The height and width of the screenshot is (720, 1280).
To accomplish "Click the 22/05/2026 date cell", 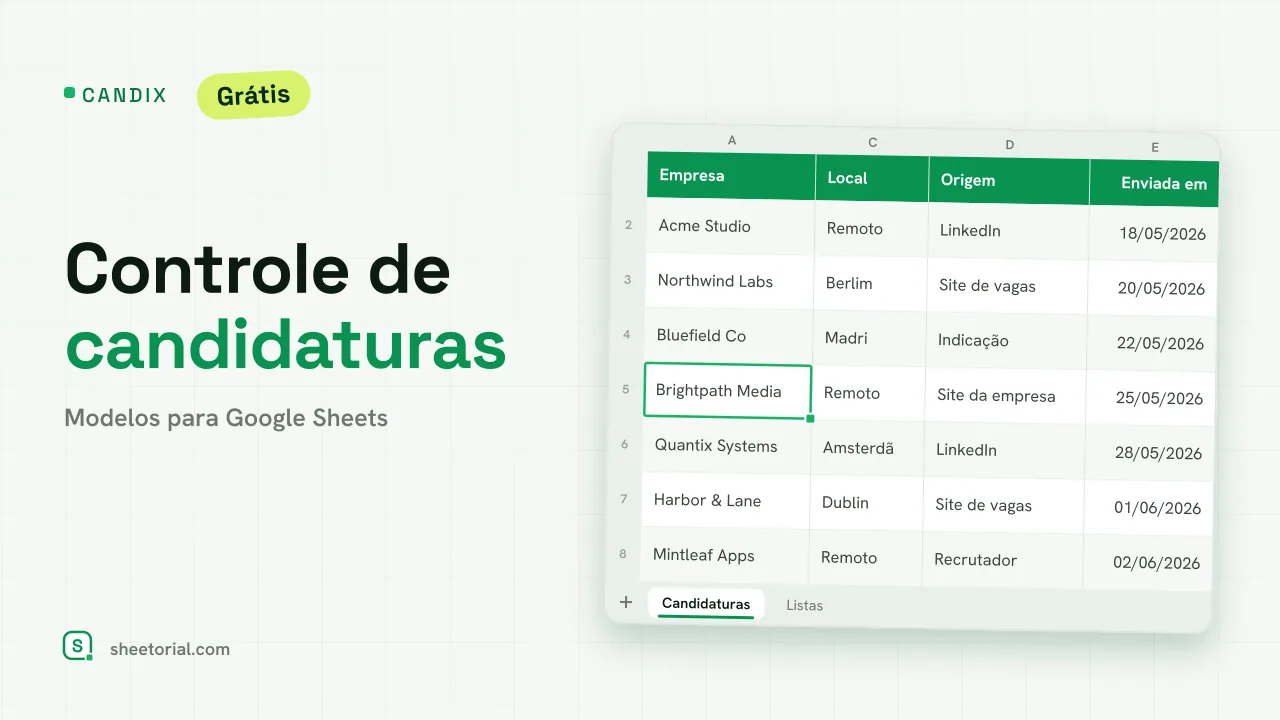I will pos(1151,344).
